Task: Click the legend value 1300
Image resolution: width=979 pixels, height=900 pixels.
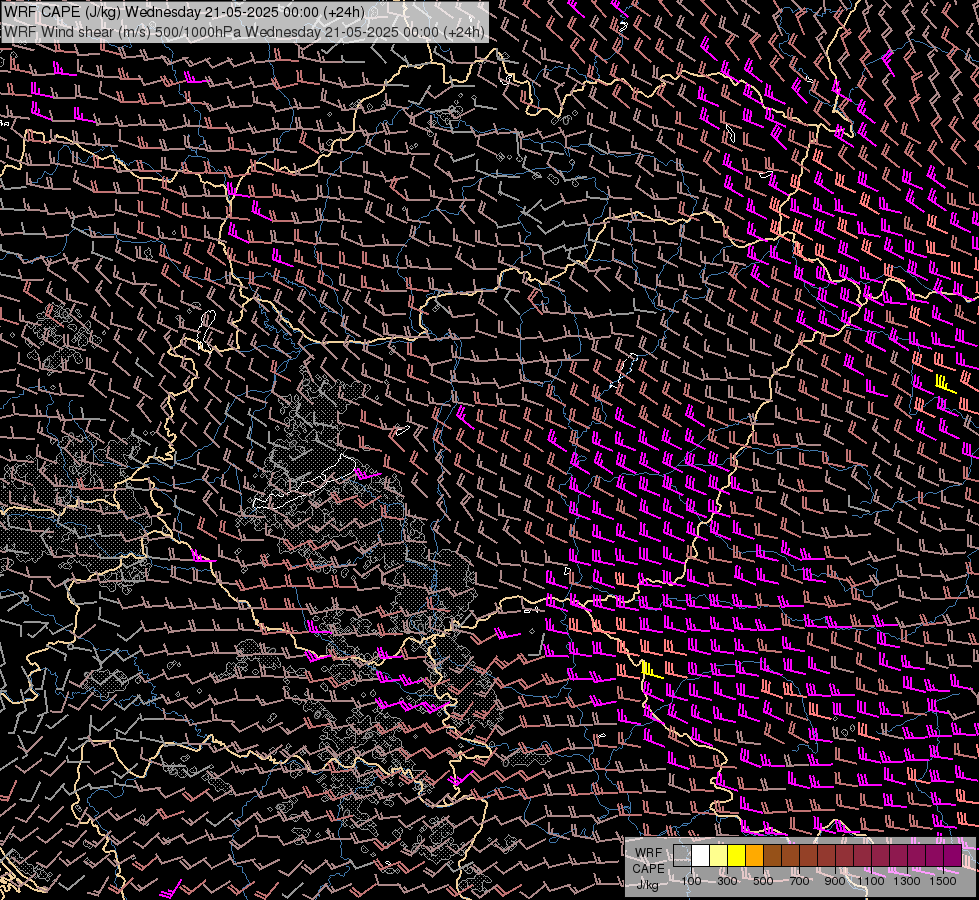Action: point(907,881)
